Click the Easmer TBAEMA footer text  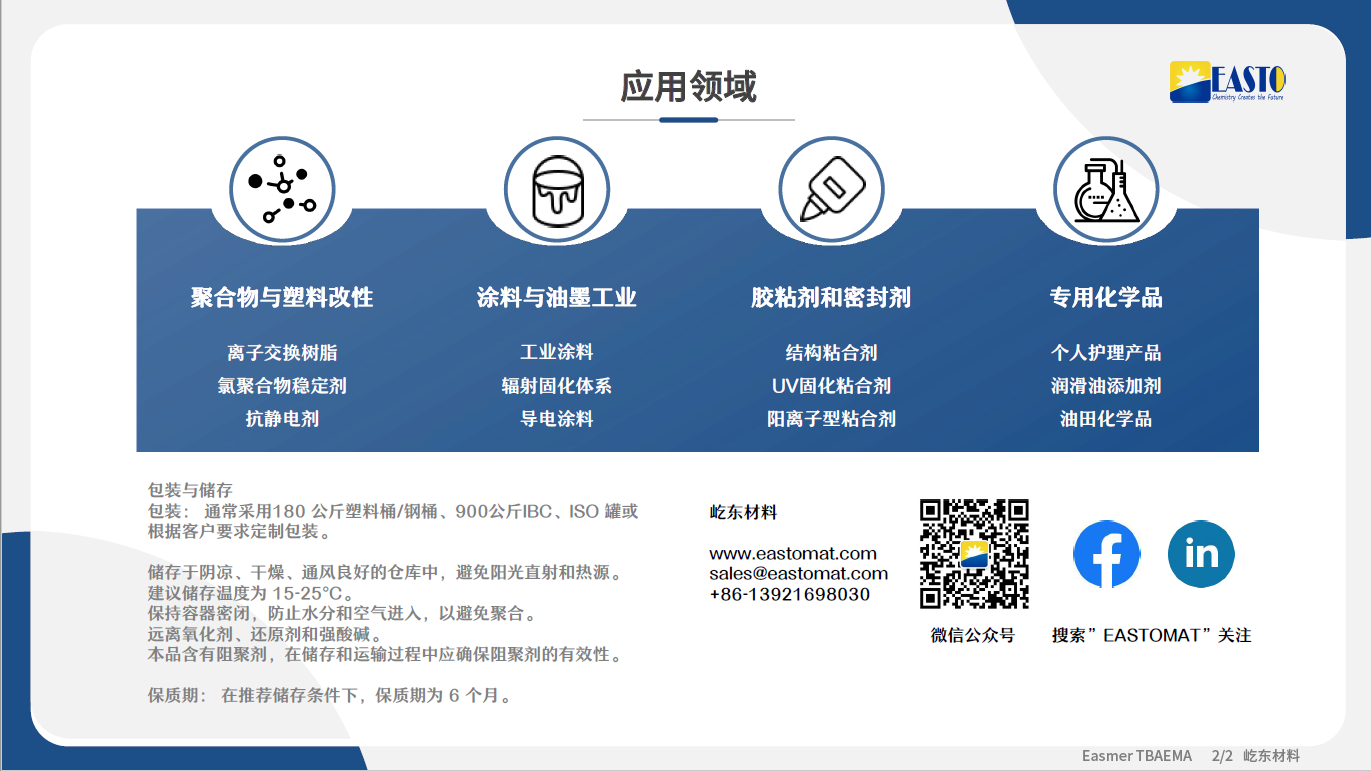pos(1137,756)
